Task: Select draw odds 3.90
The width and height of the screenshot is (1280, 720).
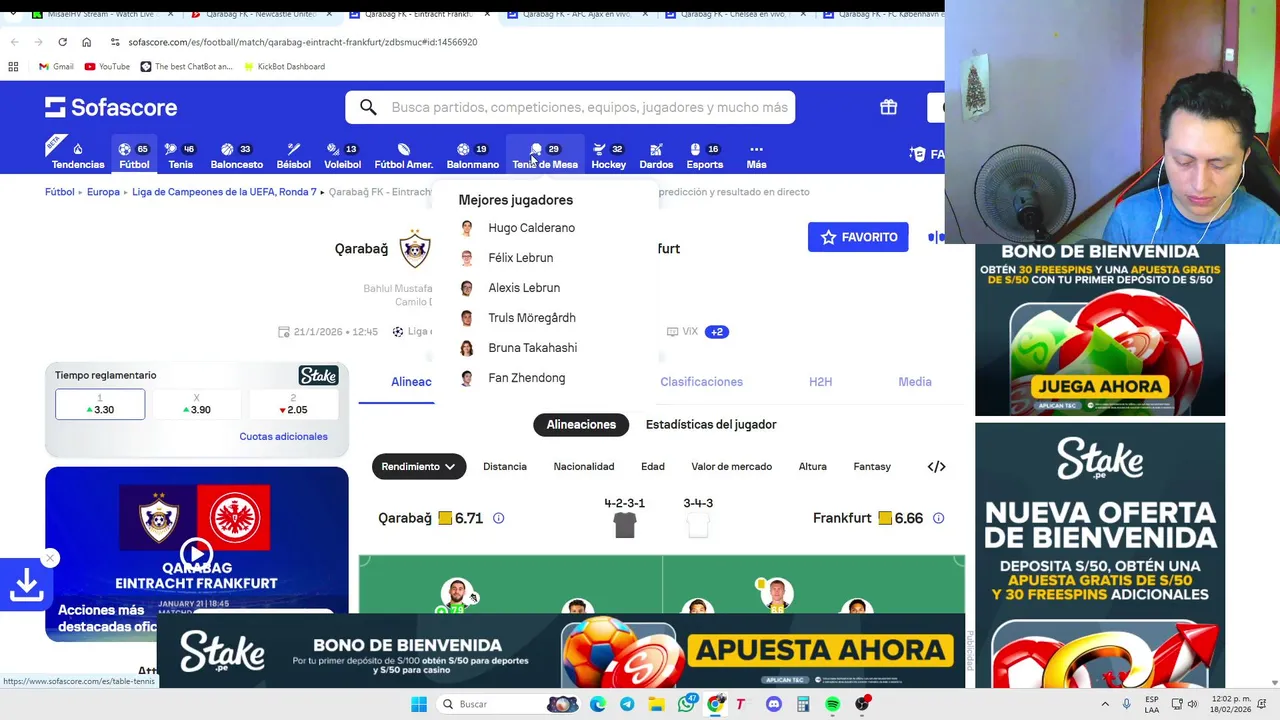Action: pyautogui.click(x=196, y=404)
